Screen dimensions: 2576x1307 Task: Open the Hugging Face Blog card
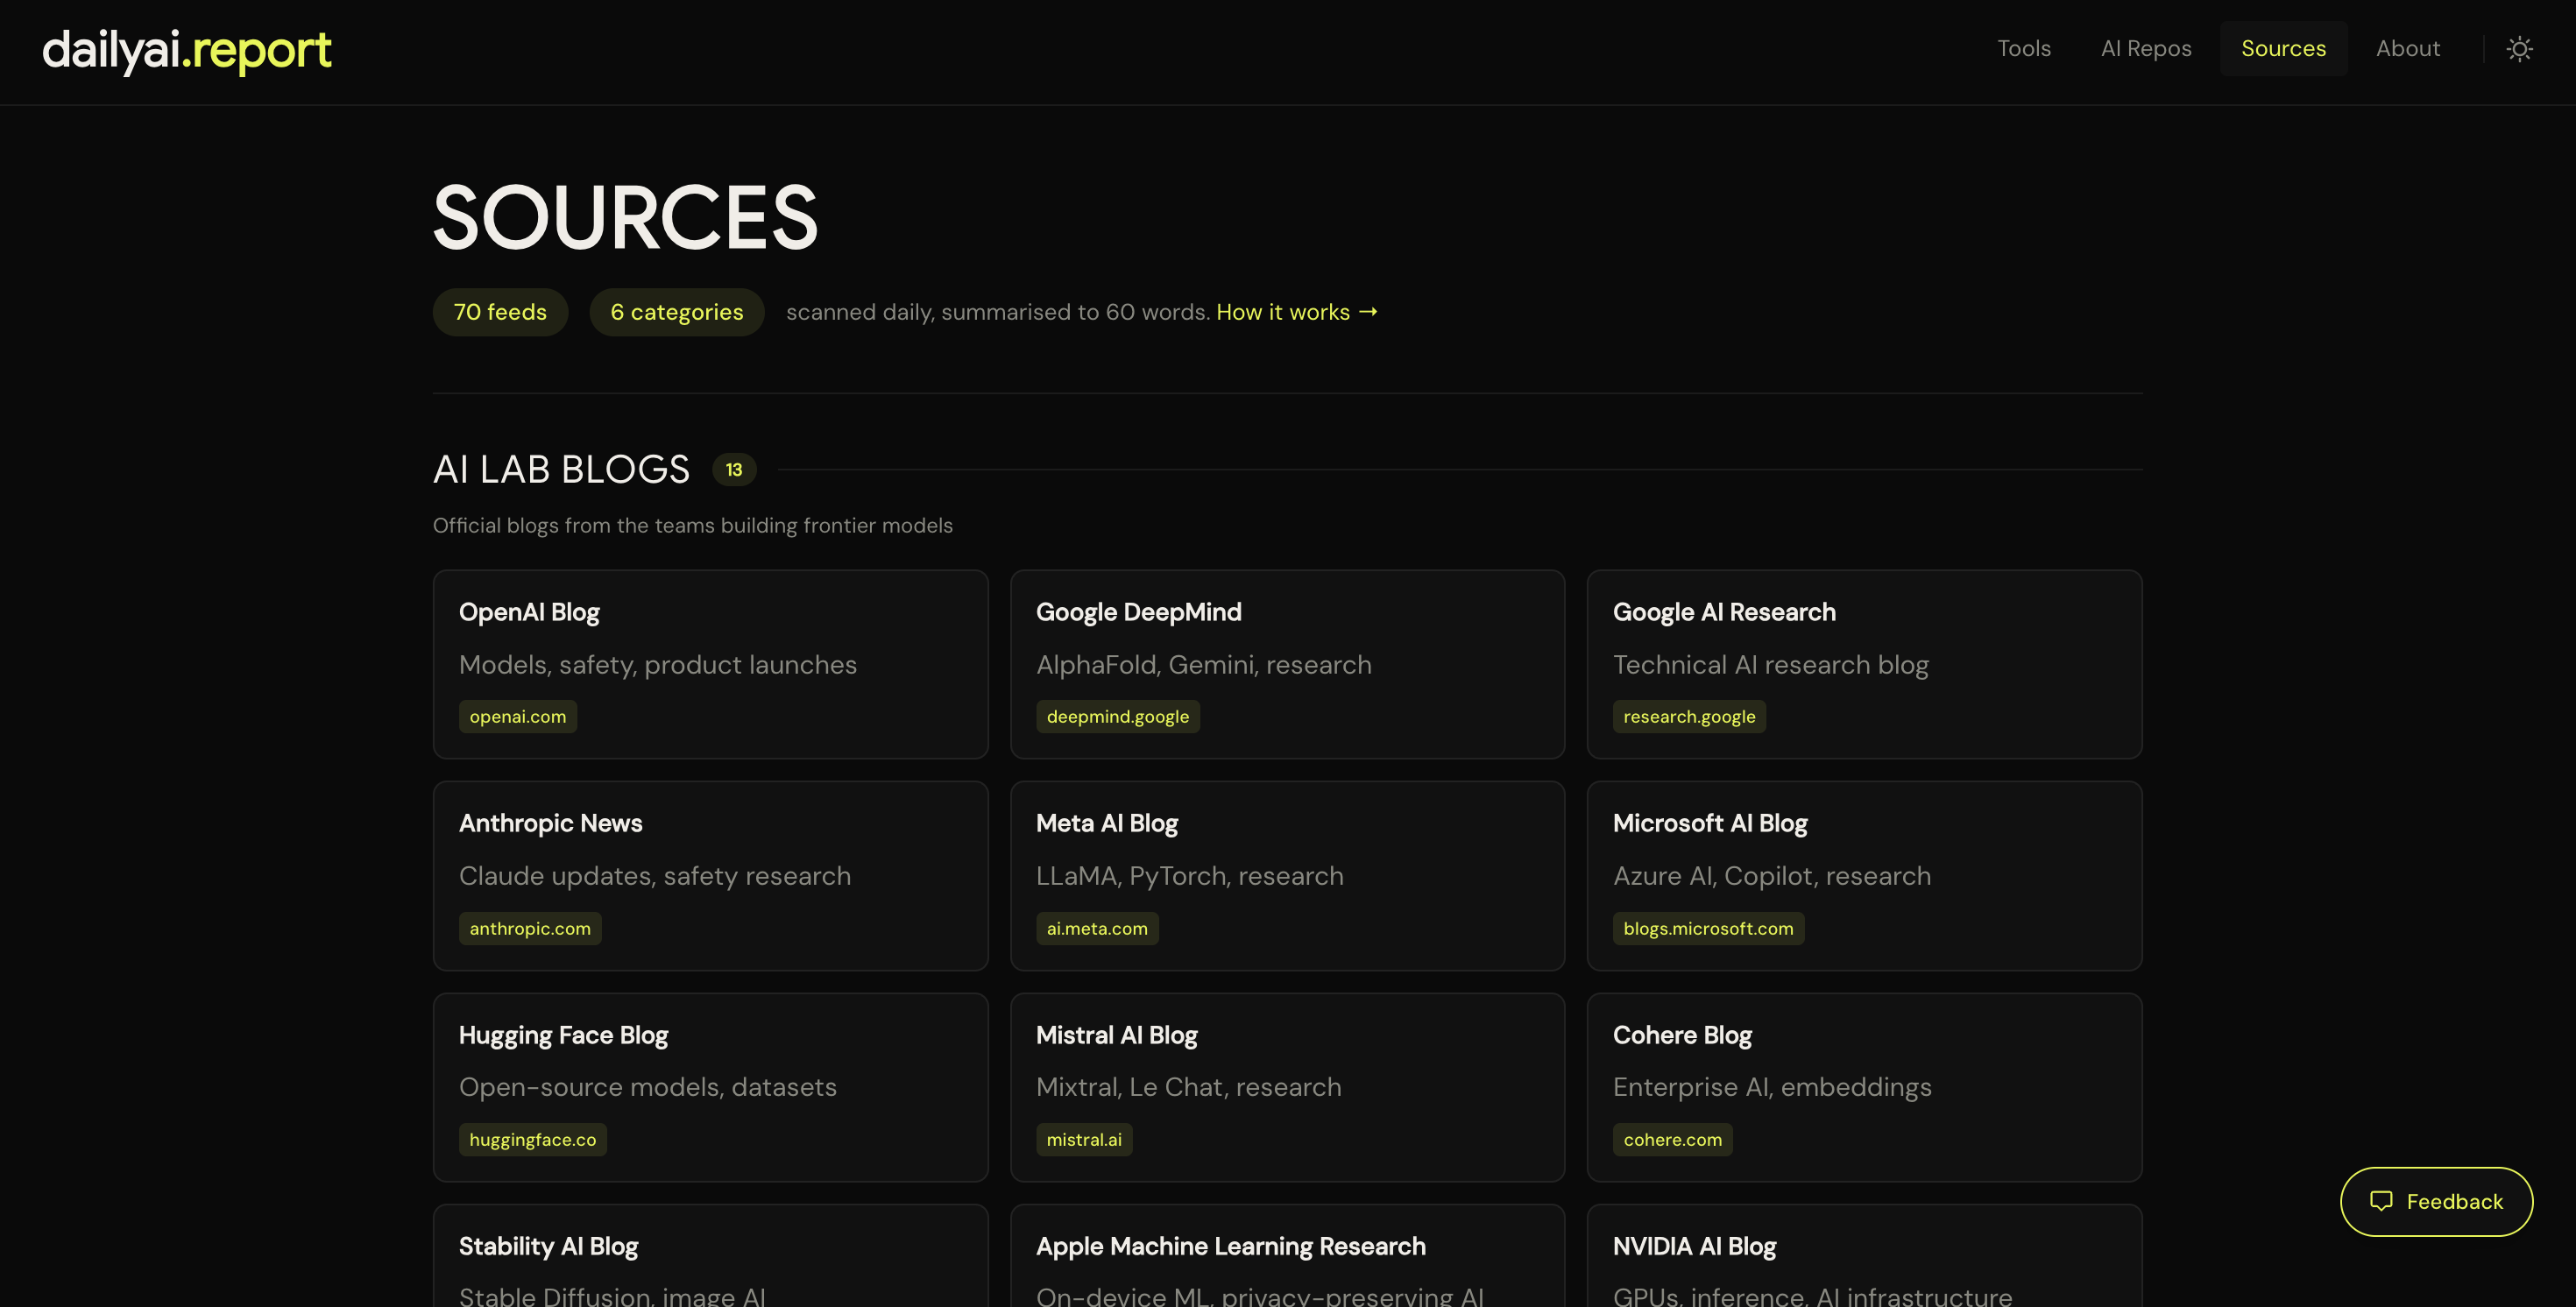[710, 1086]
